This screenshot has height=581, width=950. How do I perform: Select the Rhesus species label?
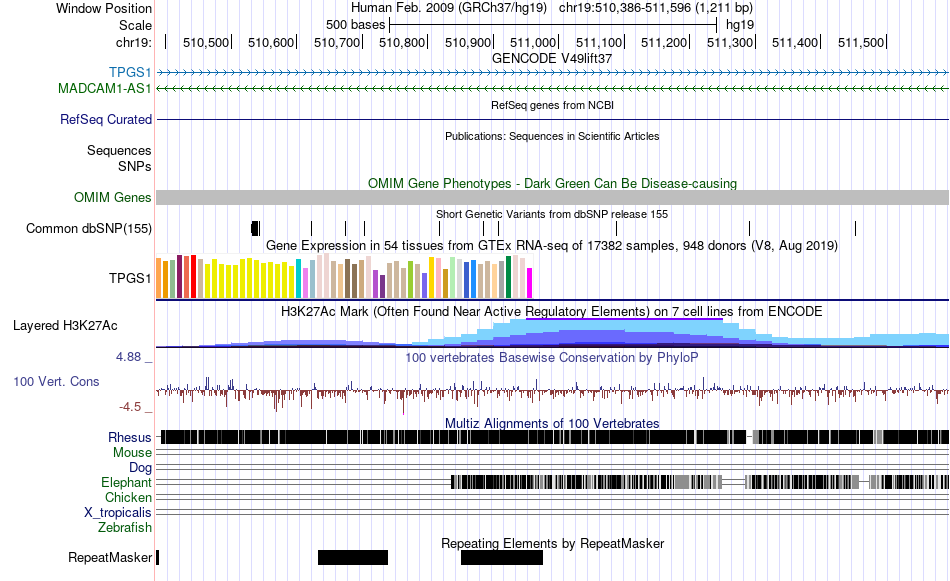tap(130, 437)
